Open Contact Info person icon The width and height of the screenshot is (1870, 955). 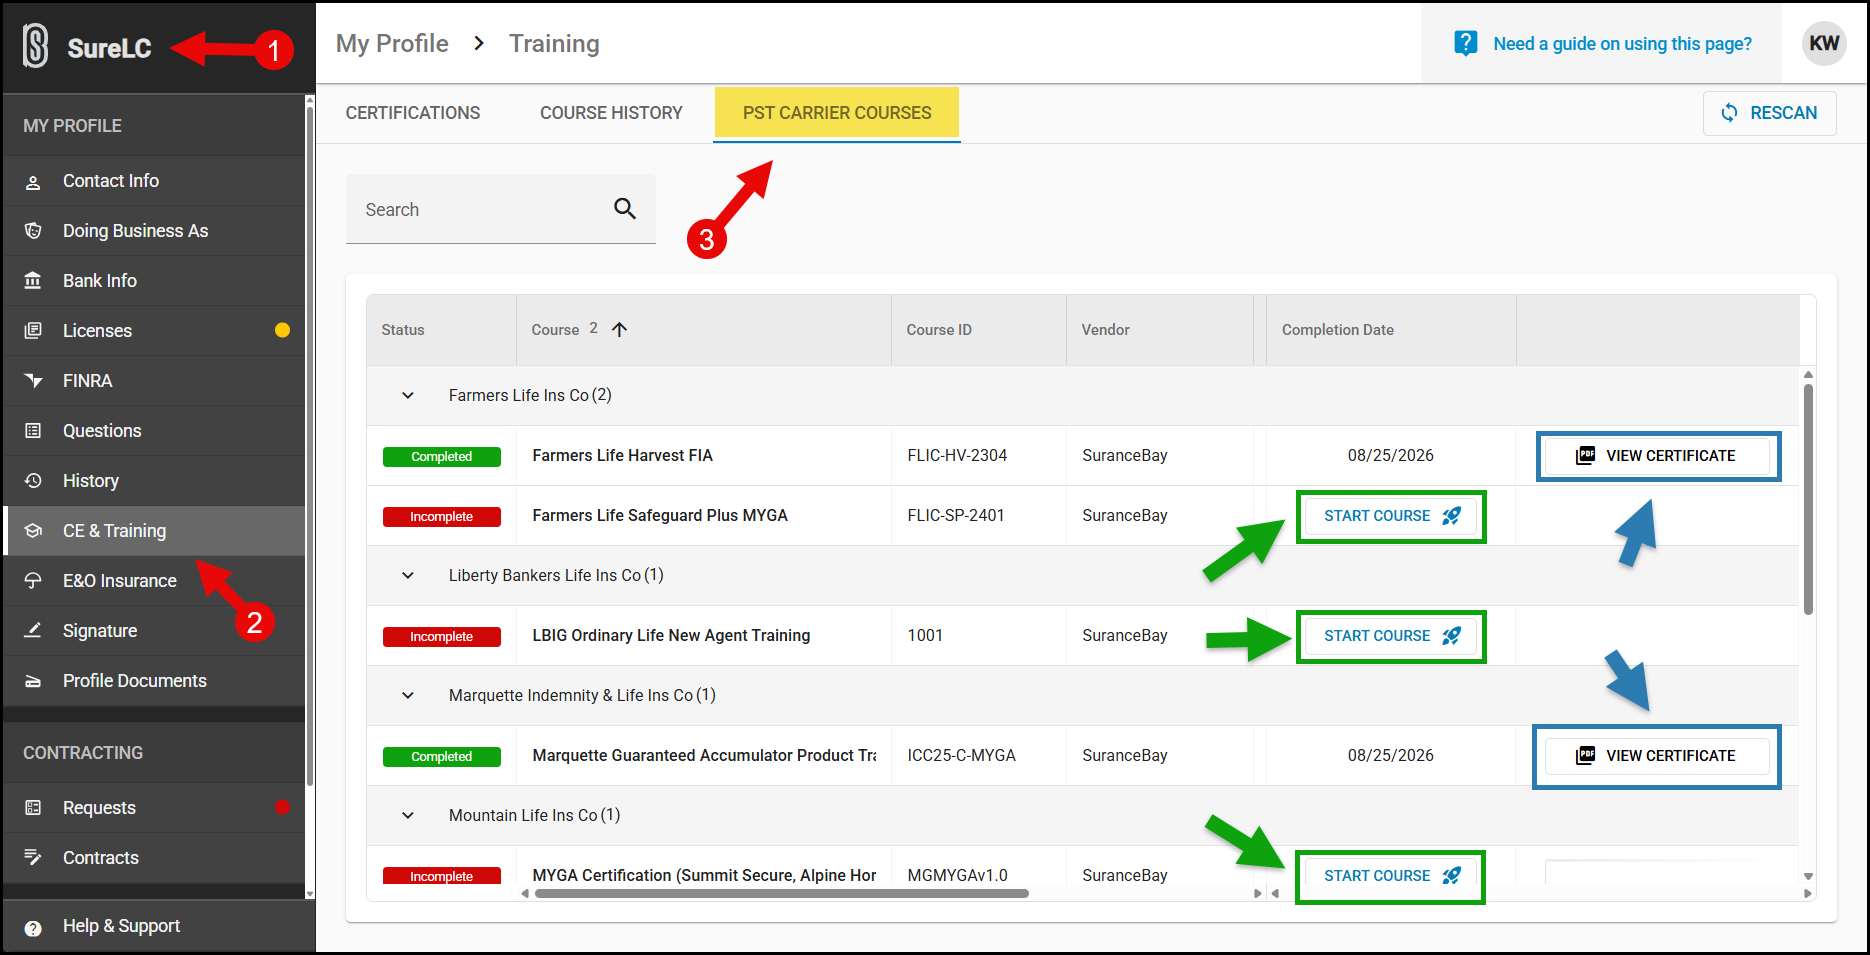pyautogui.click(x=33, y=182)
